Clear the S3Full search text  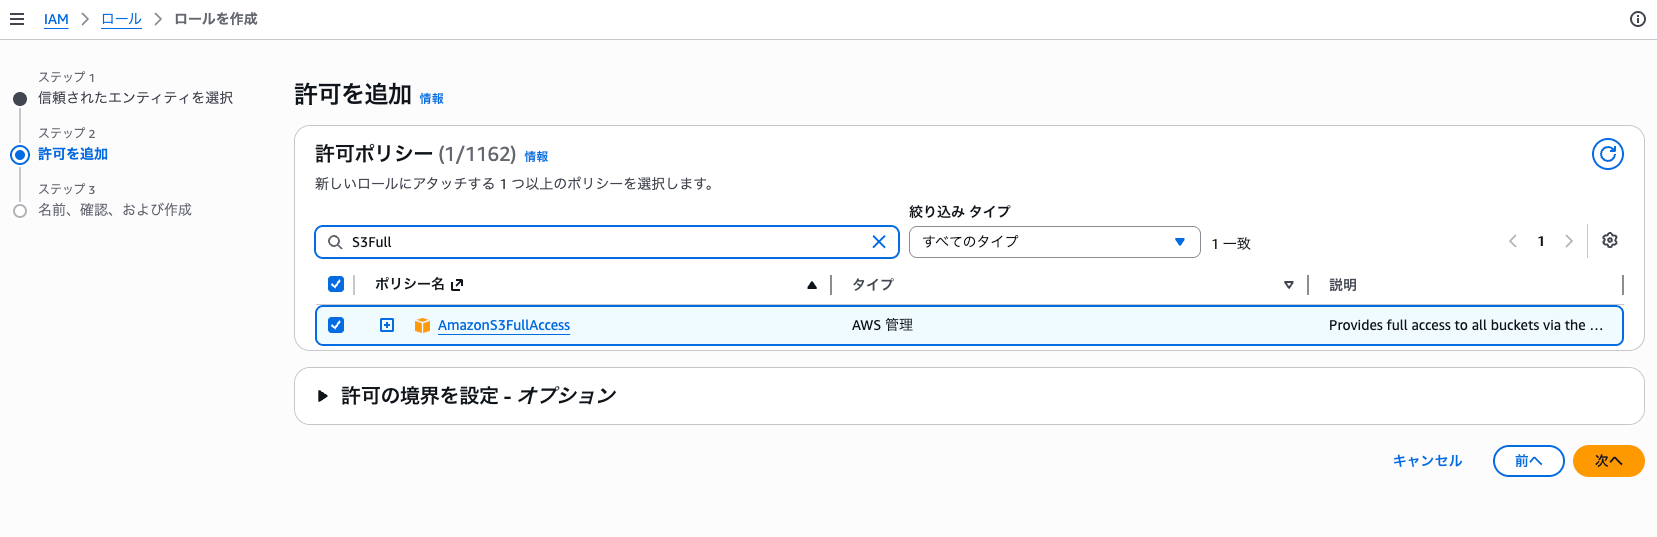point(879,242)
